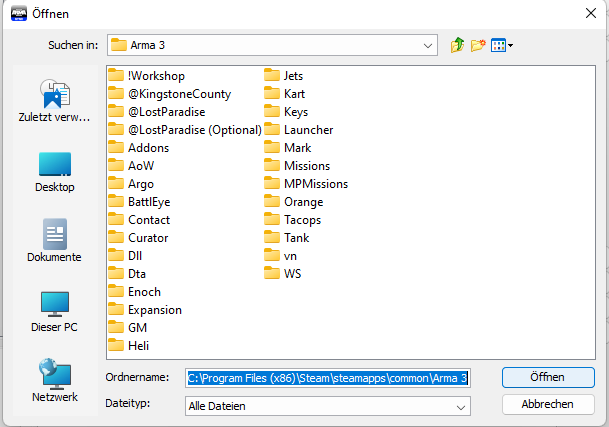Select the Contact folder
The image size is (609, 427).
point(139,220)
